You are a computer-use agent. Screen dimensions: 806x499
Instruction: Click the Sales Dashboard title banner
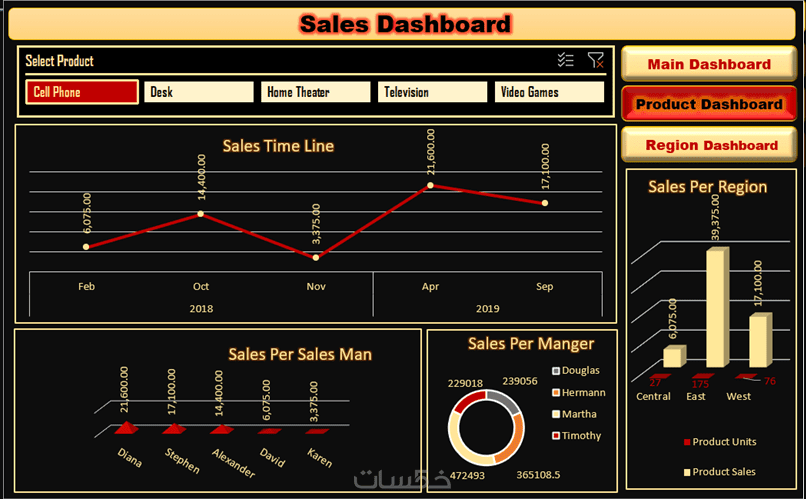coord(402,24)
